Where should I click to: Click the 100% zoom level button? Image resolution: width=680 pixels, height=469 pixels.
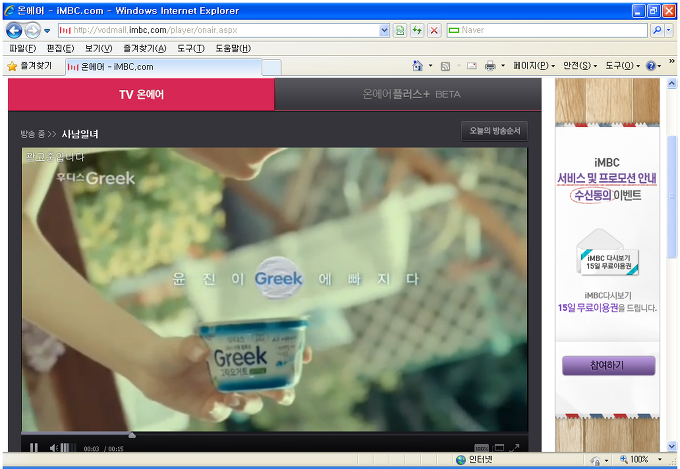tap(634, 459)
